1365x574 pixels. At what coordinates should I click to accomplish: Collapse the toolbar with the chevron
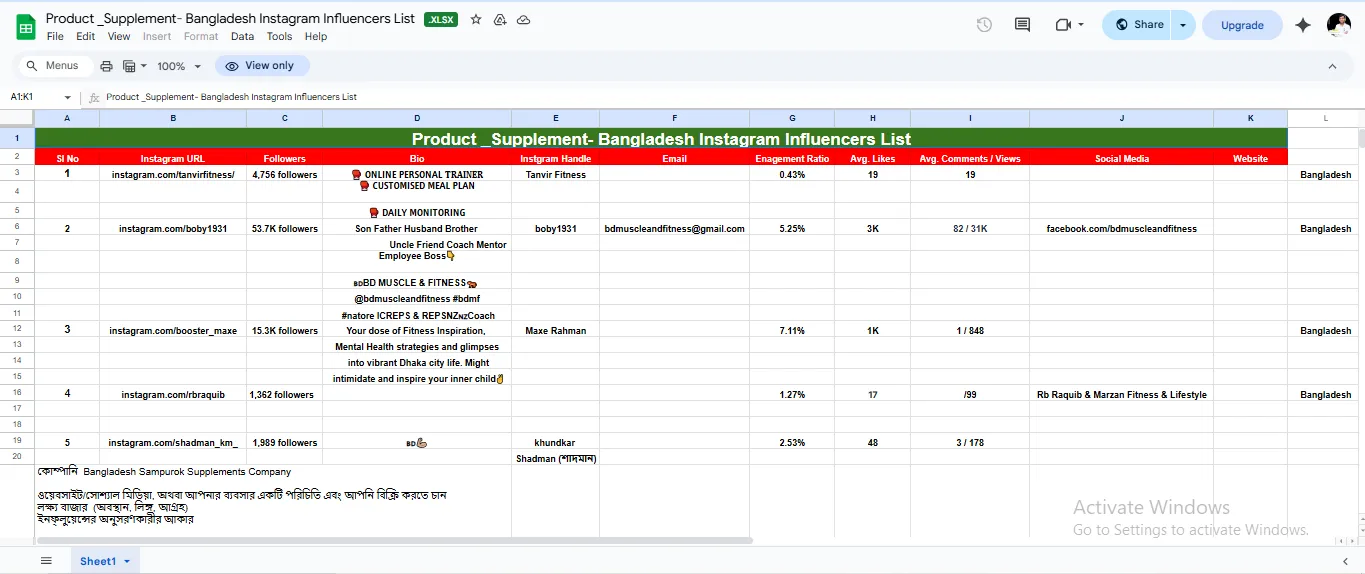[x=1332, y=66]
